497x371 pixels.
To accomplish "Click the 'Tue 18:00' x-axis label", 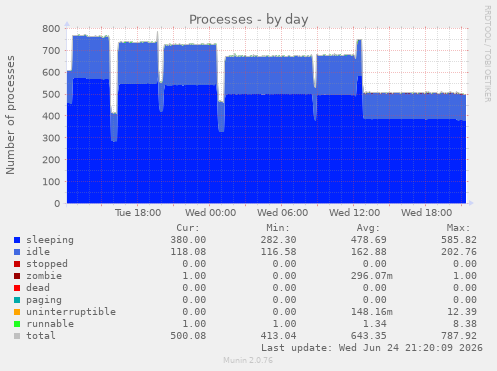I will [x=138, y=213].
